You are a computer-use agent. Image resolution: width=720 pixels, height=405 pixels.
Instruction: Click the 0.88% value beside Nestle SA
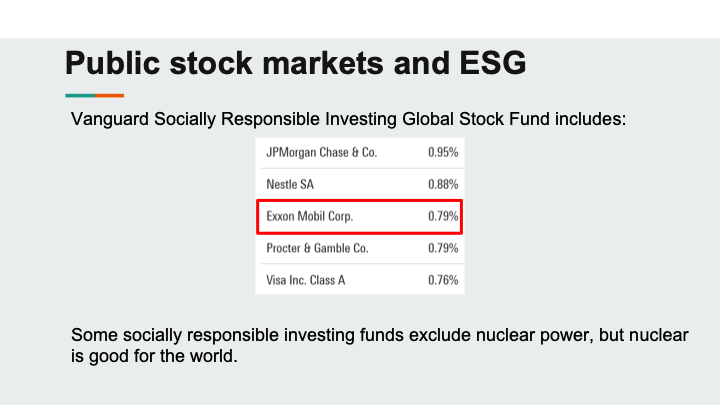point(443,185)
